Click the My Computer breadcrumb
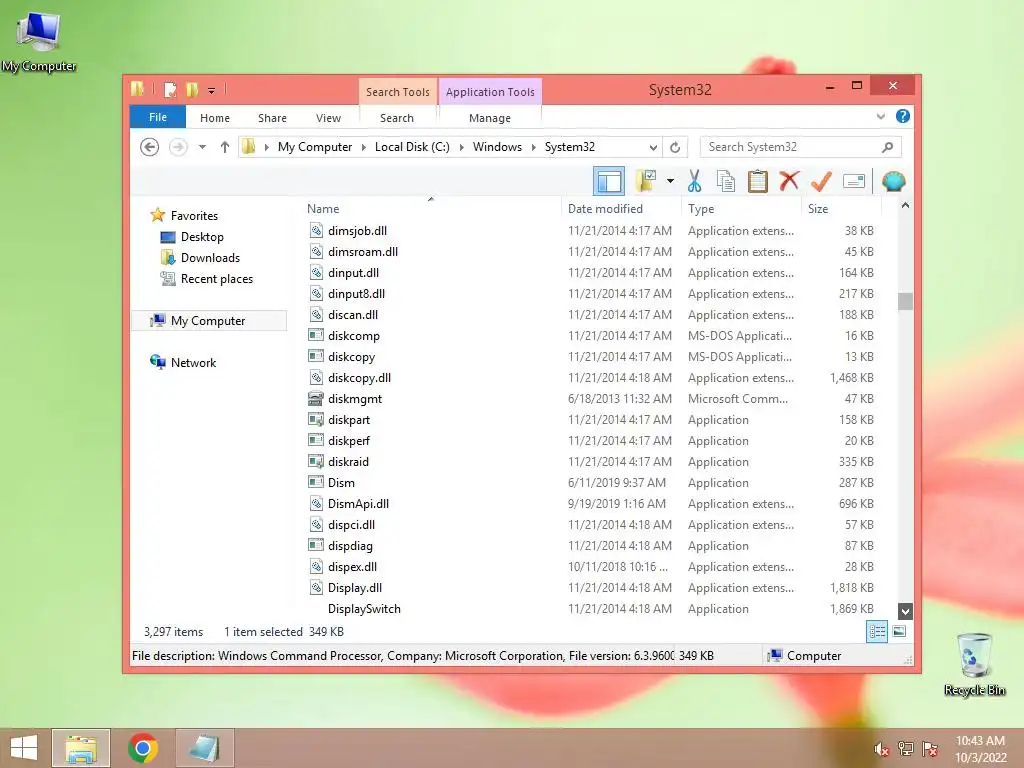Viewport: 1024px width, 768px height. coord(315,147)
